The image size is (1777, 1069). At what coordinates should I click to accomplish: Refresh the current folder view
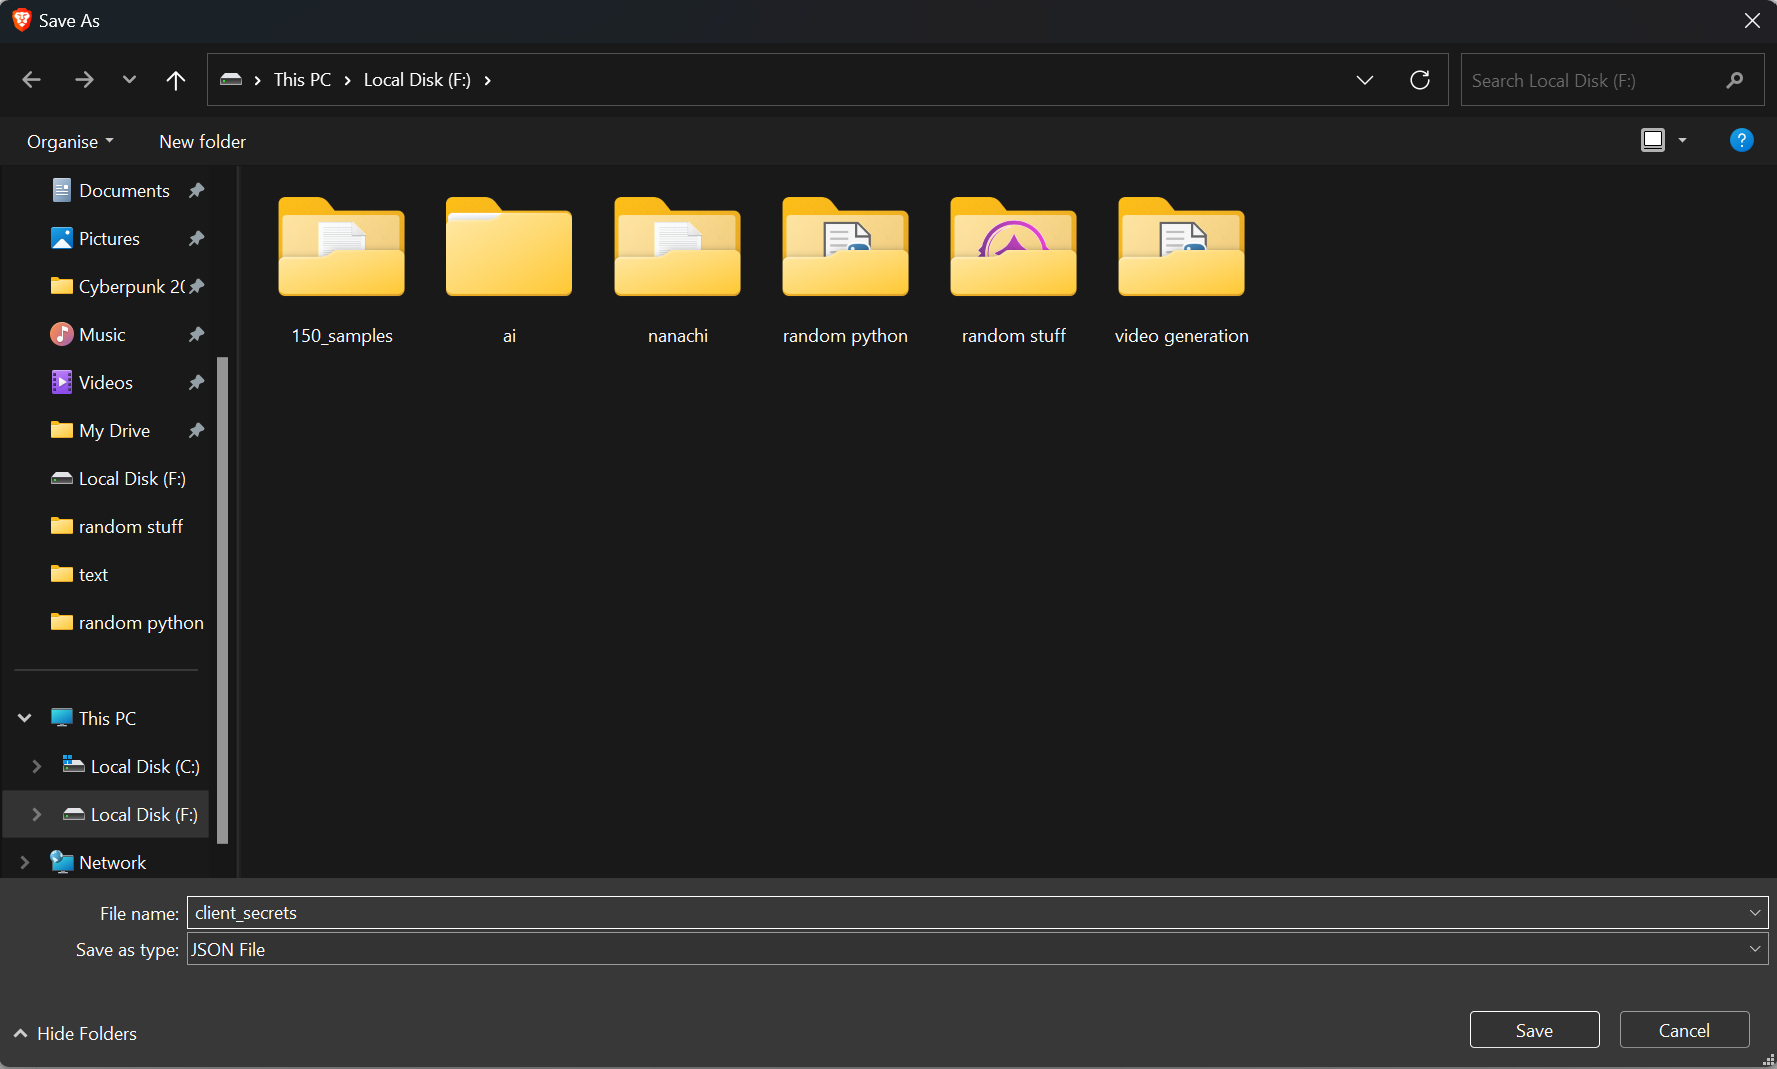[x=1420, y=80]
